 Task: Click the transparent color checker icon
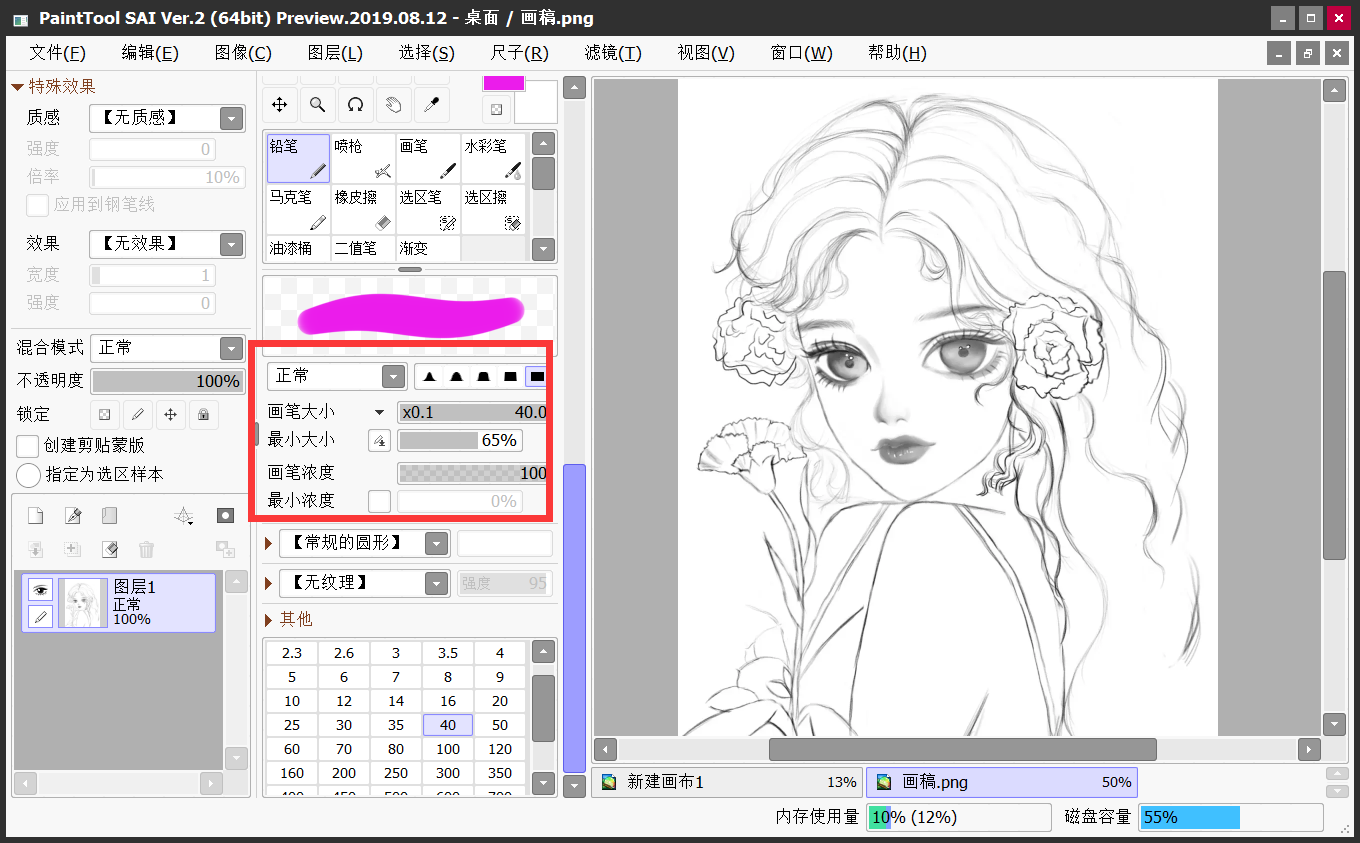pyautogui.click(x=496, y=109)
